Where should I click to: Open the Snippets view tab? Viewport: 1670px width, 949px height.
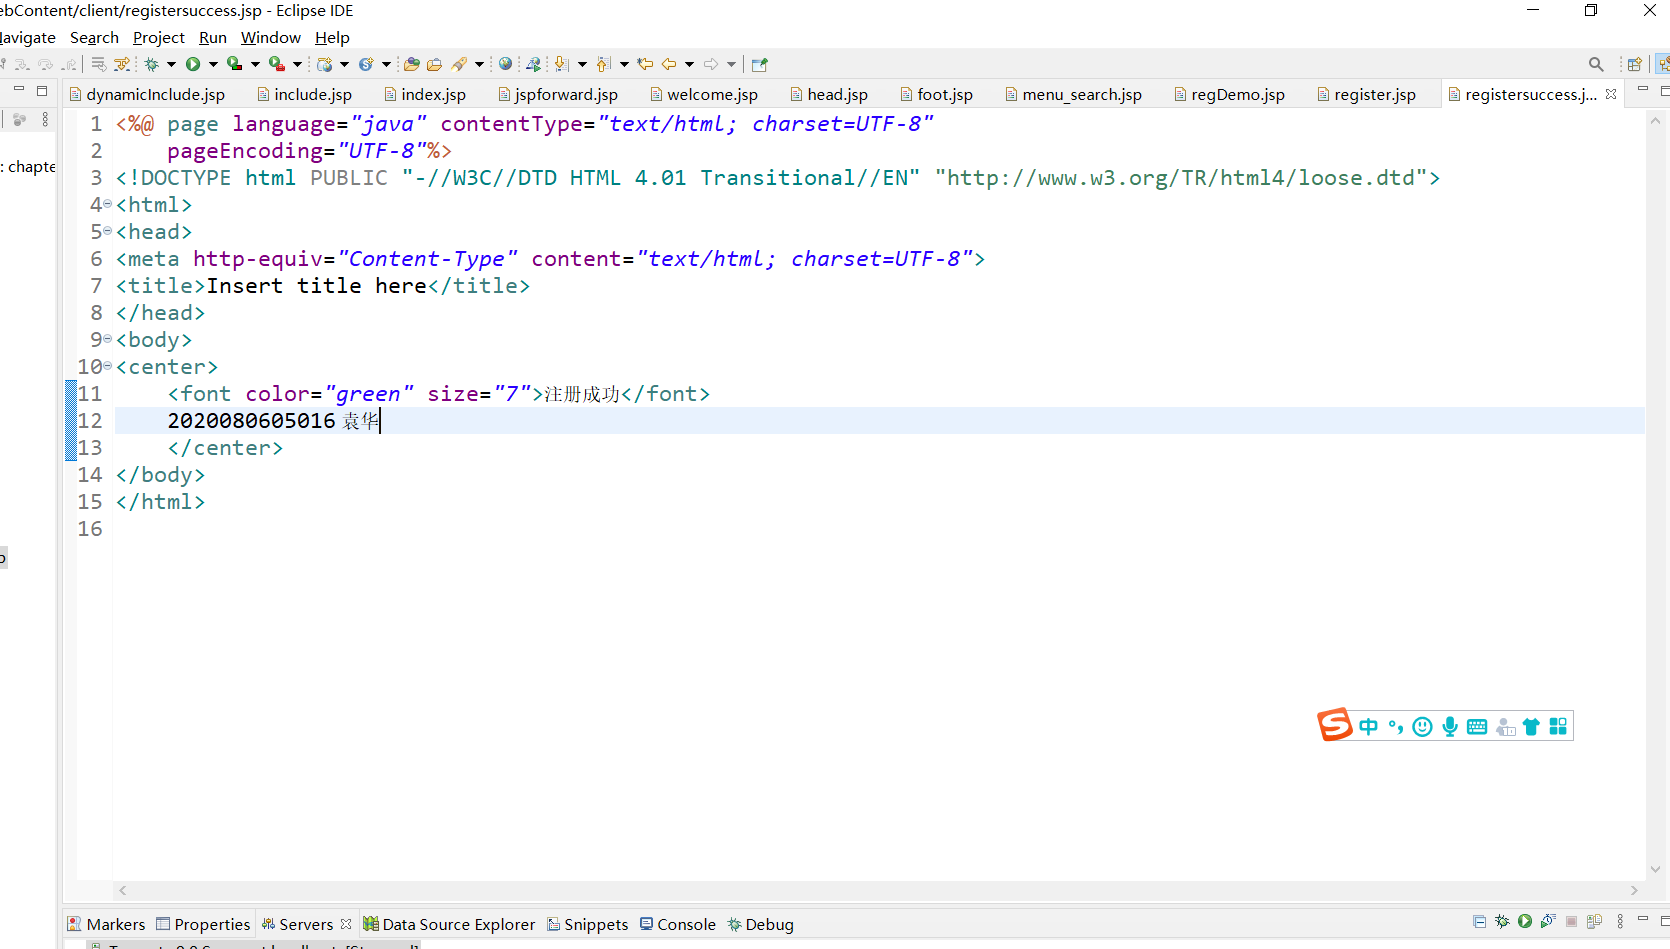(x=588, y=924)
